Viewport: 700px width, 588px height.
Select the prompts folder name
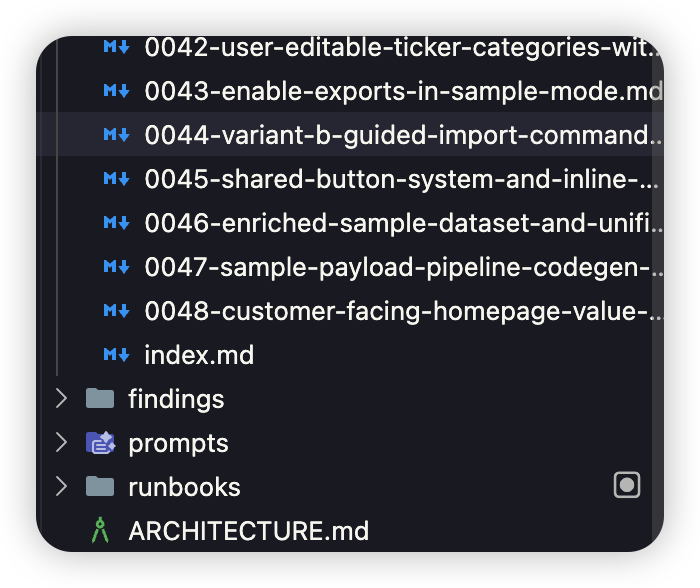pyautogui.click(x=178, y=443)
